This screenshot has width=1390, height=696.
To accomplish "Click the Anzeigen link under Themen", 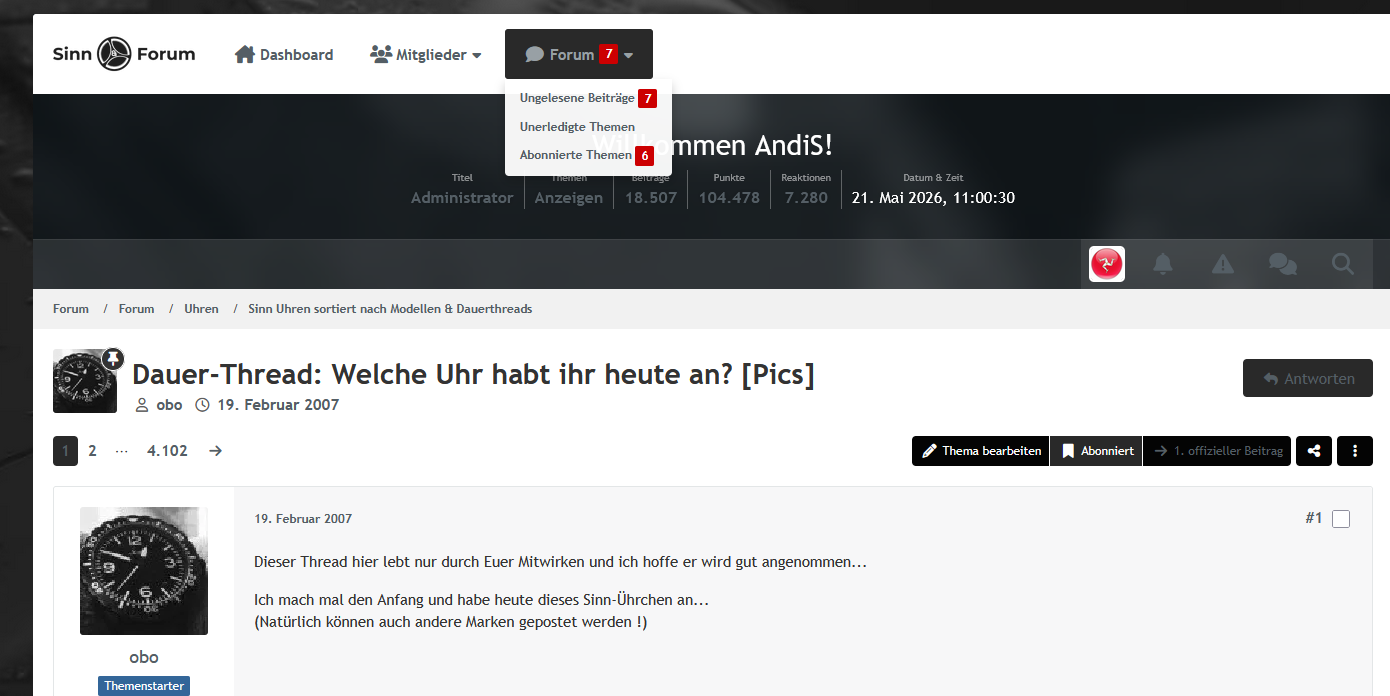I will (x=569, y=198).
